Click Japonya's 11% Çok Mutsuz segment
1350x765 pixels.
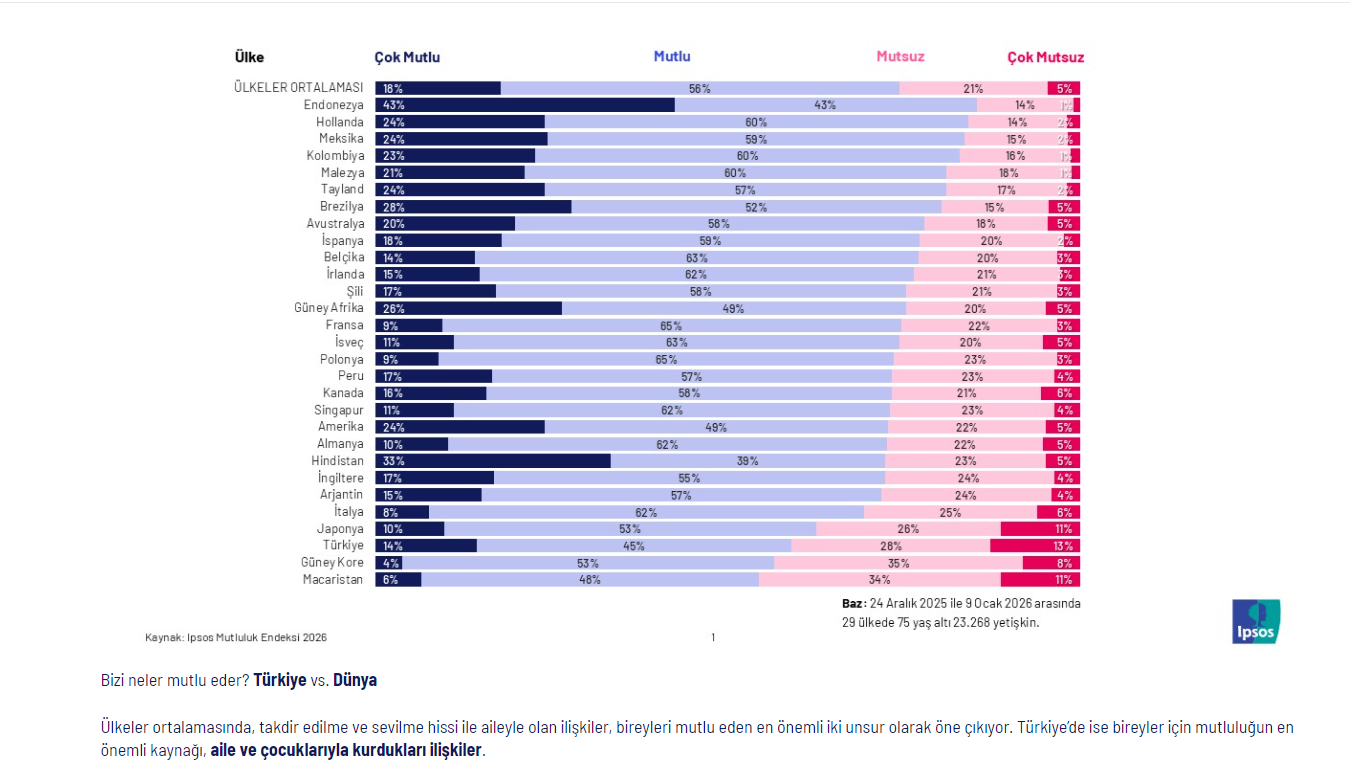tap(1040, 529)
